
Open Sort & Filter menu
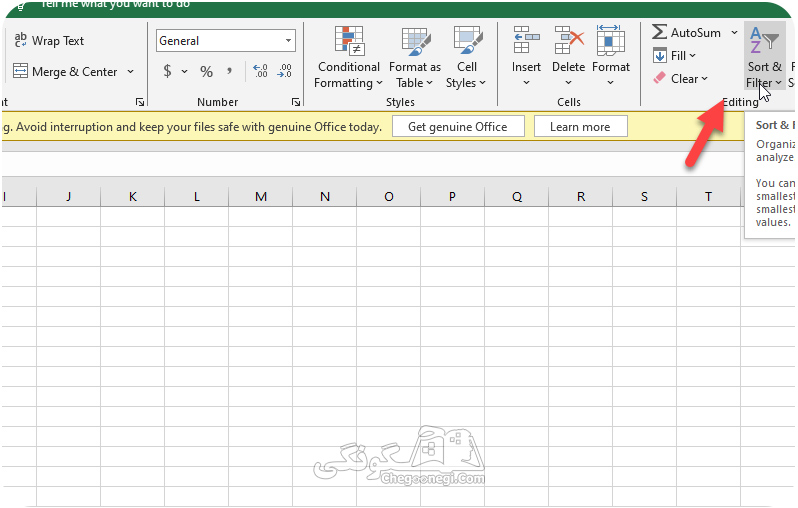tap(764, 56)
